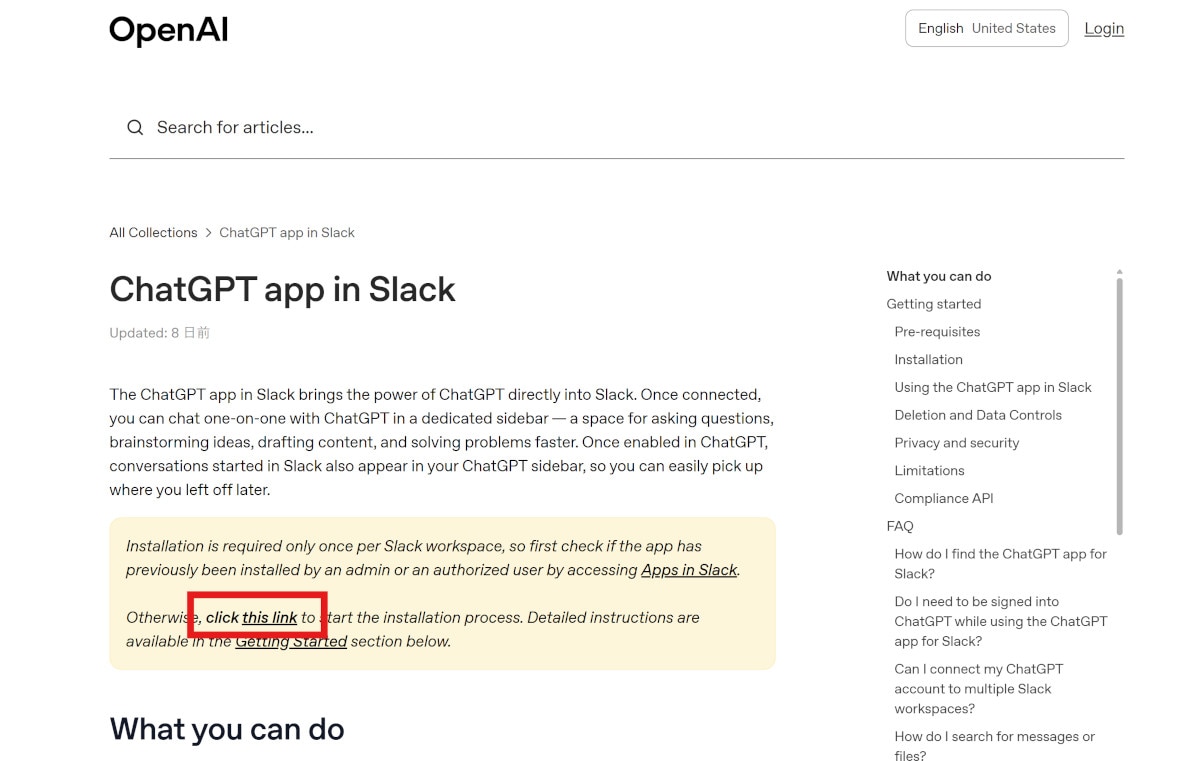Navigate to Pre-requisites section
The width and height of the screenshot is (1200, 761).
click(x=937, y=332)
